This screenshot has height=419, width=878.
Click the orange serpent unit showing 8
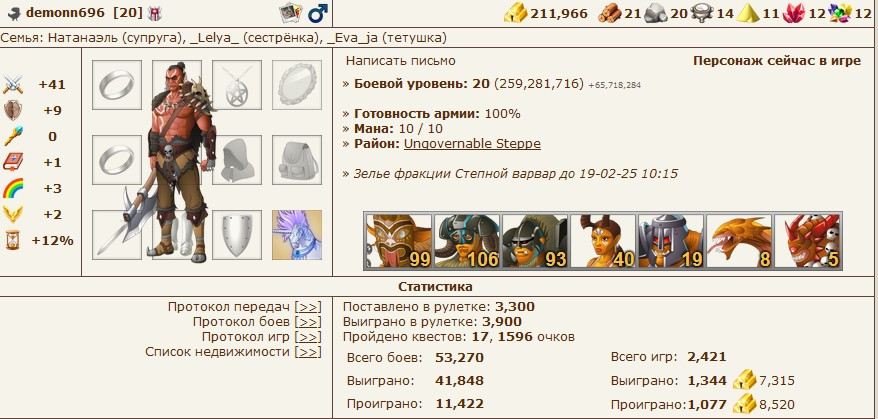[x=739, y=241]
